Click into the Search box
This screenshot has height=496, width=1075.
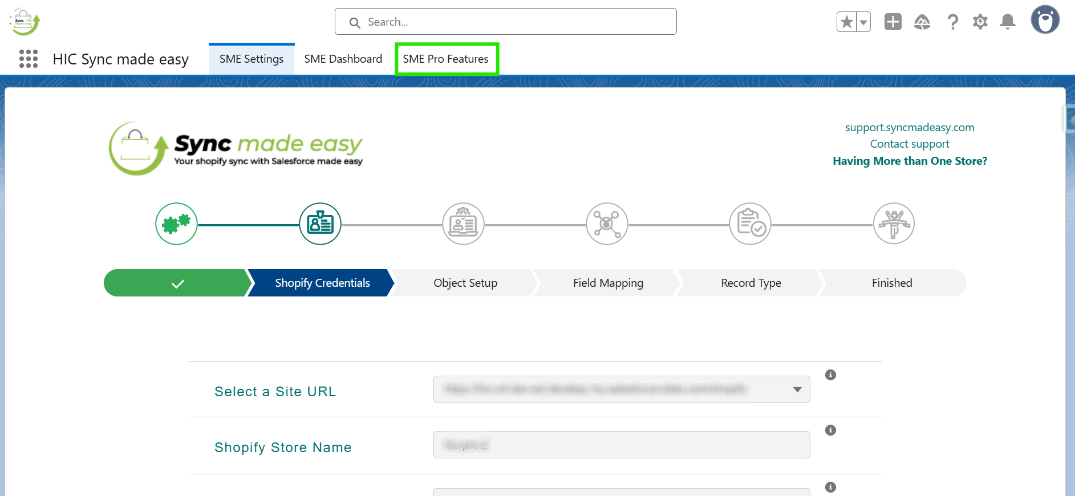(505, 22)
